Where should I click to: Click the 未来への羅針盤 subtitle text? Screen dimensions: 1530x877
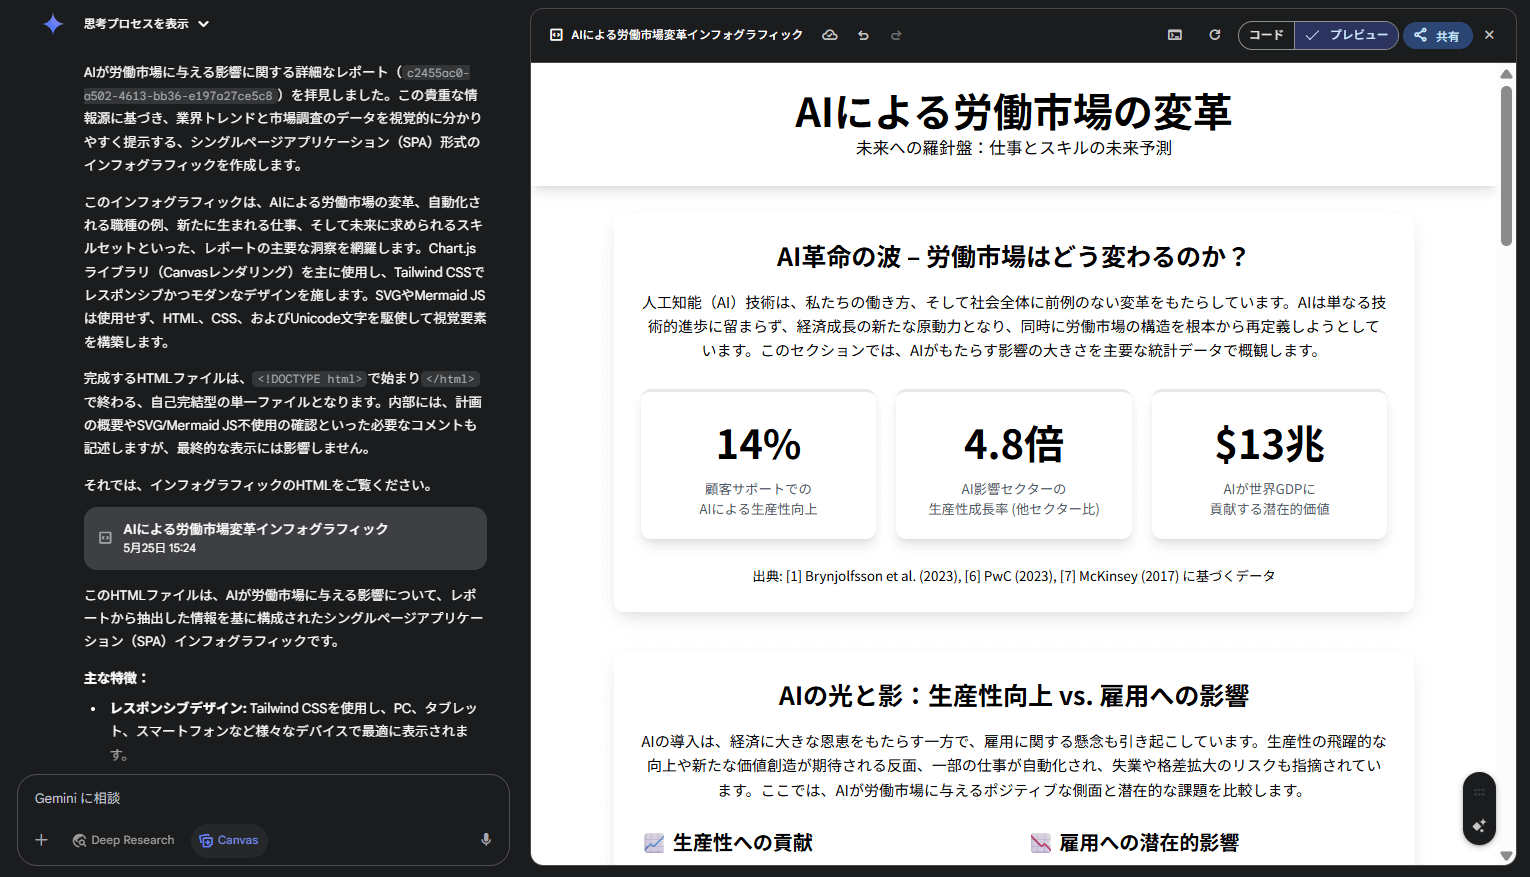1013,148
